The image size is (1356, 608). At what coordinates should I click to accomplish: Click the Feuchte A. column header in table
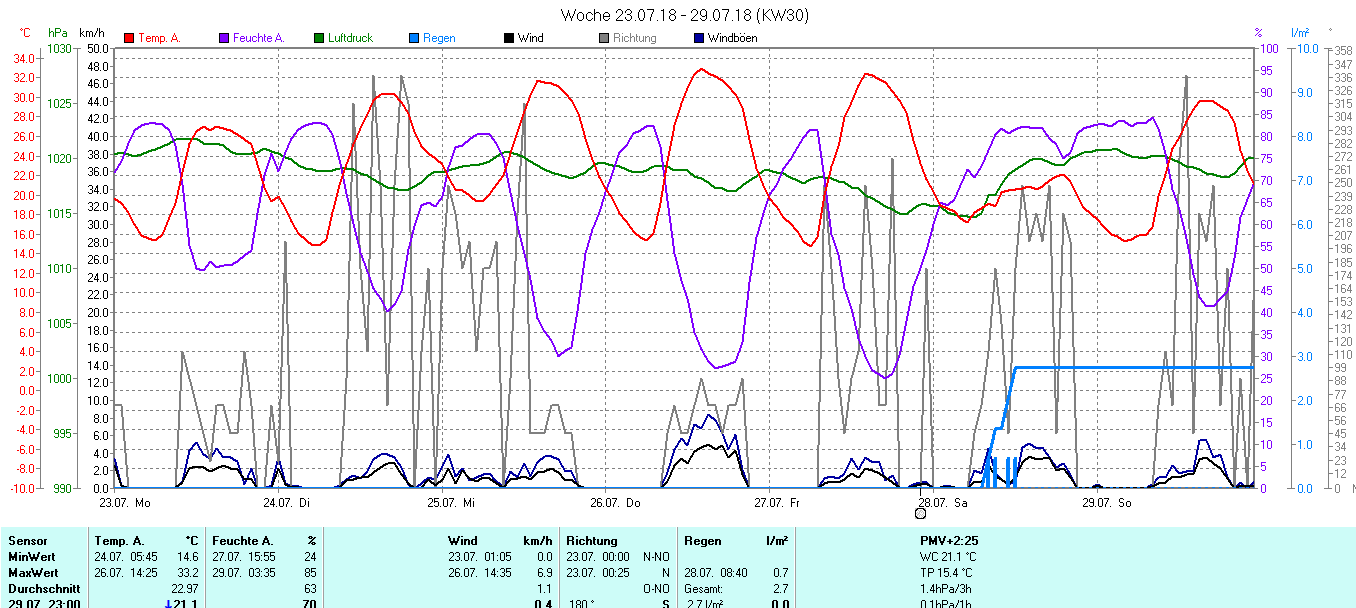(x=239, y=541)
